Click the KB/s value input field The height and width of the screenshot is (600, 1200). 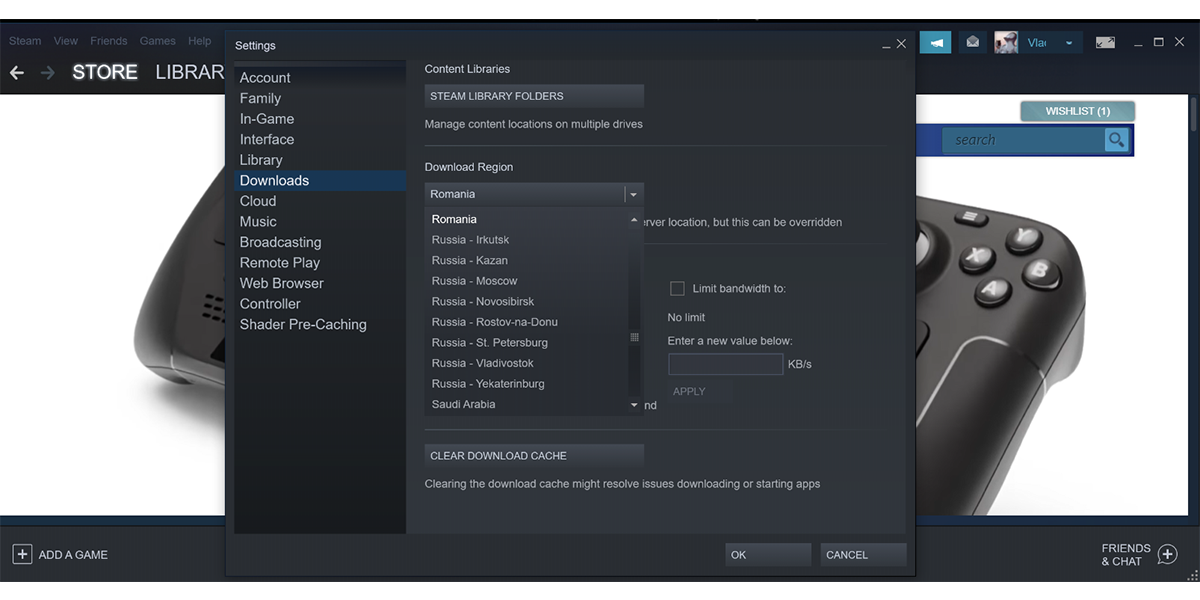[725, 364]
